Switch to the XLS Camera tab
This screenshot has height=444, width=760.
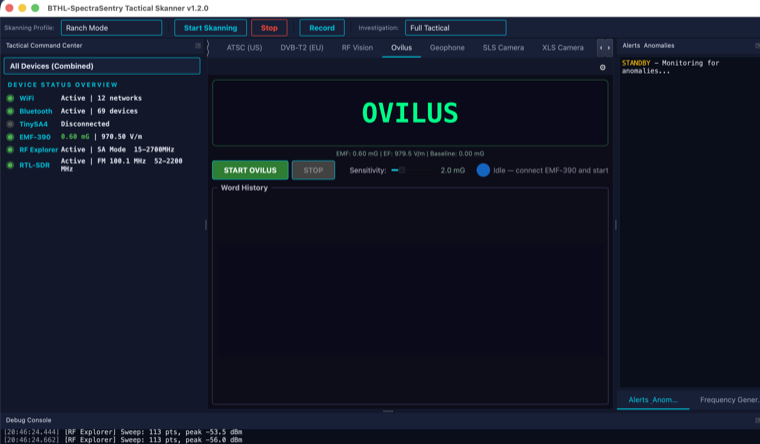(563, 48)
